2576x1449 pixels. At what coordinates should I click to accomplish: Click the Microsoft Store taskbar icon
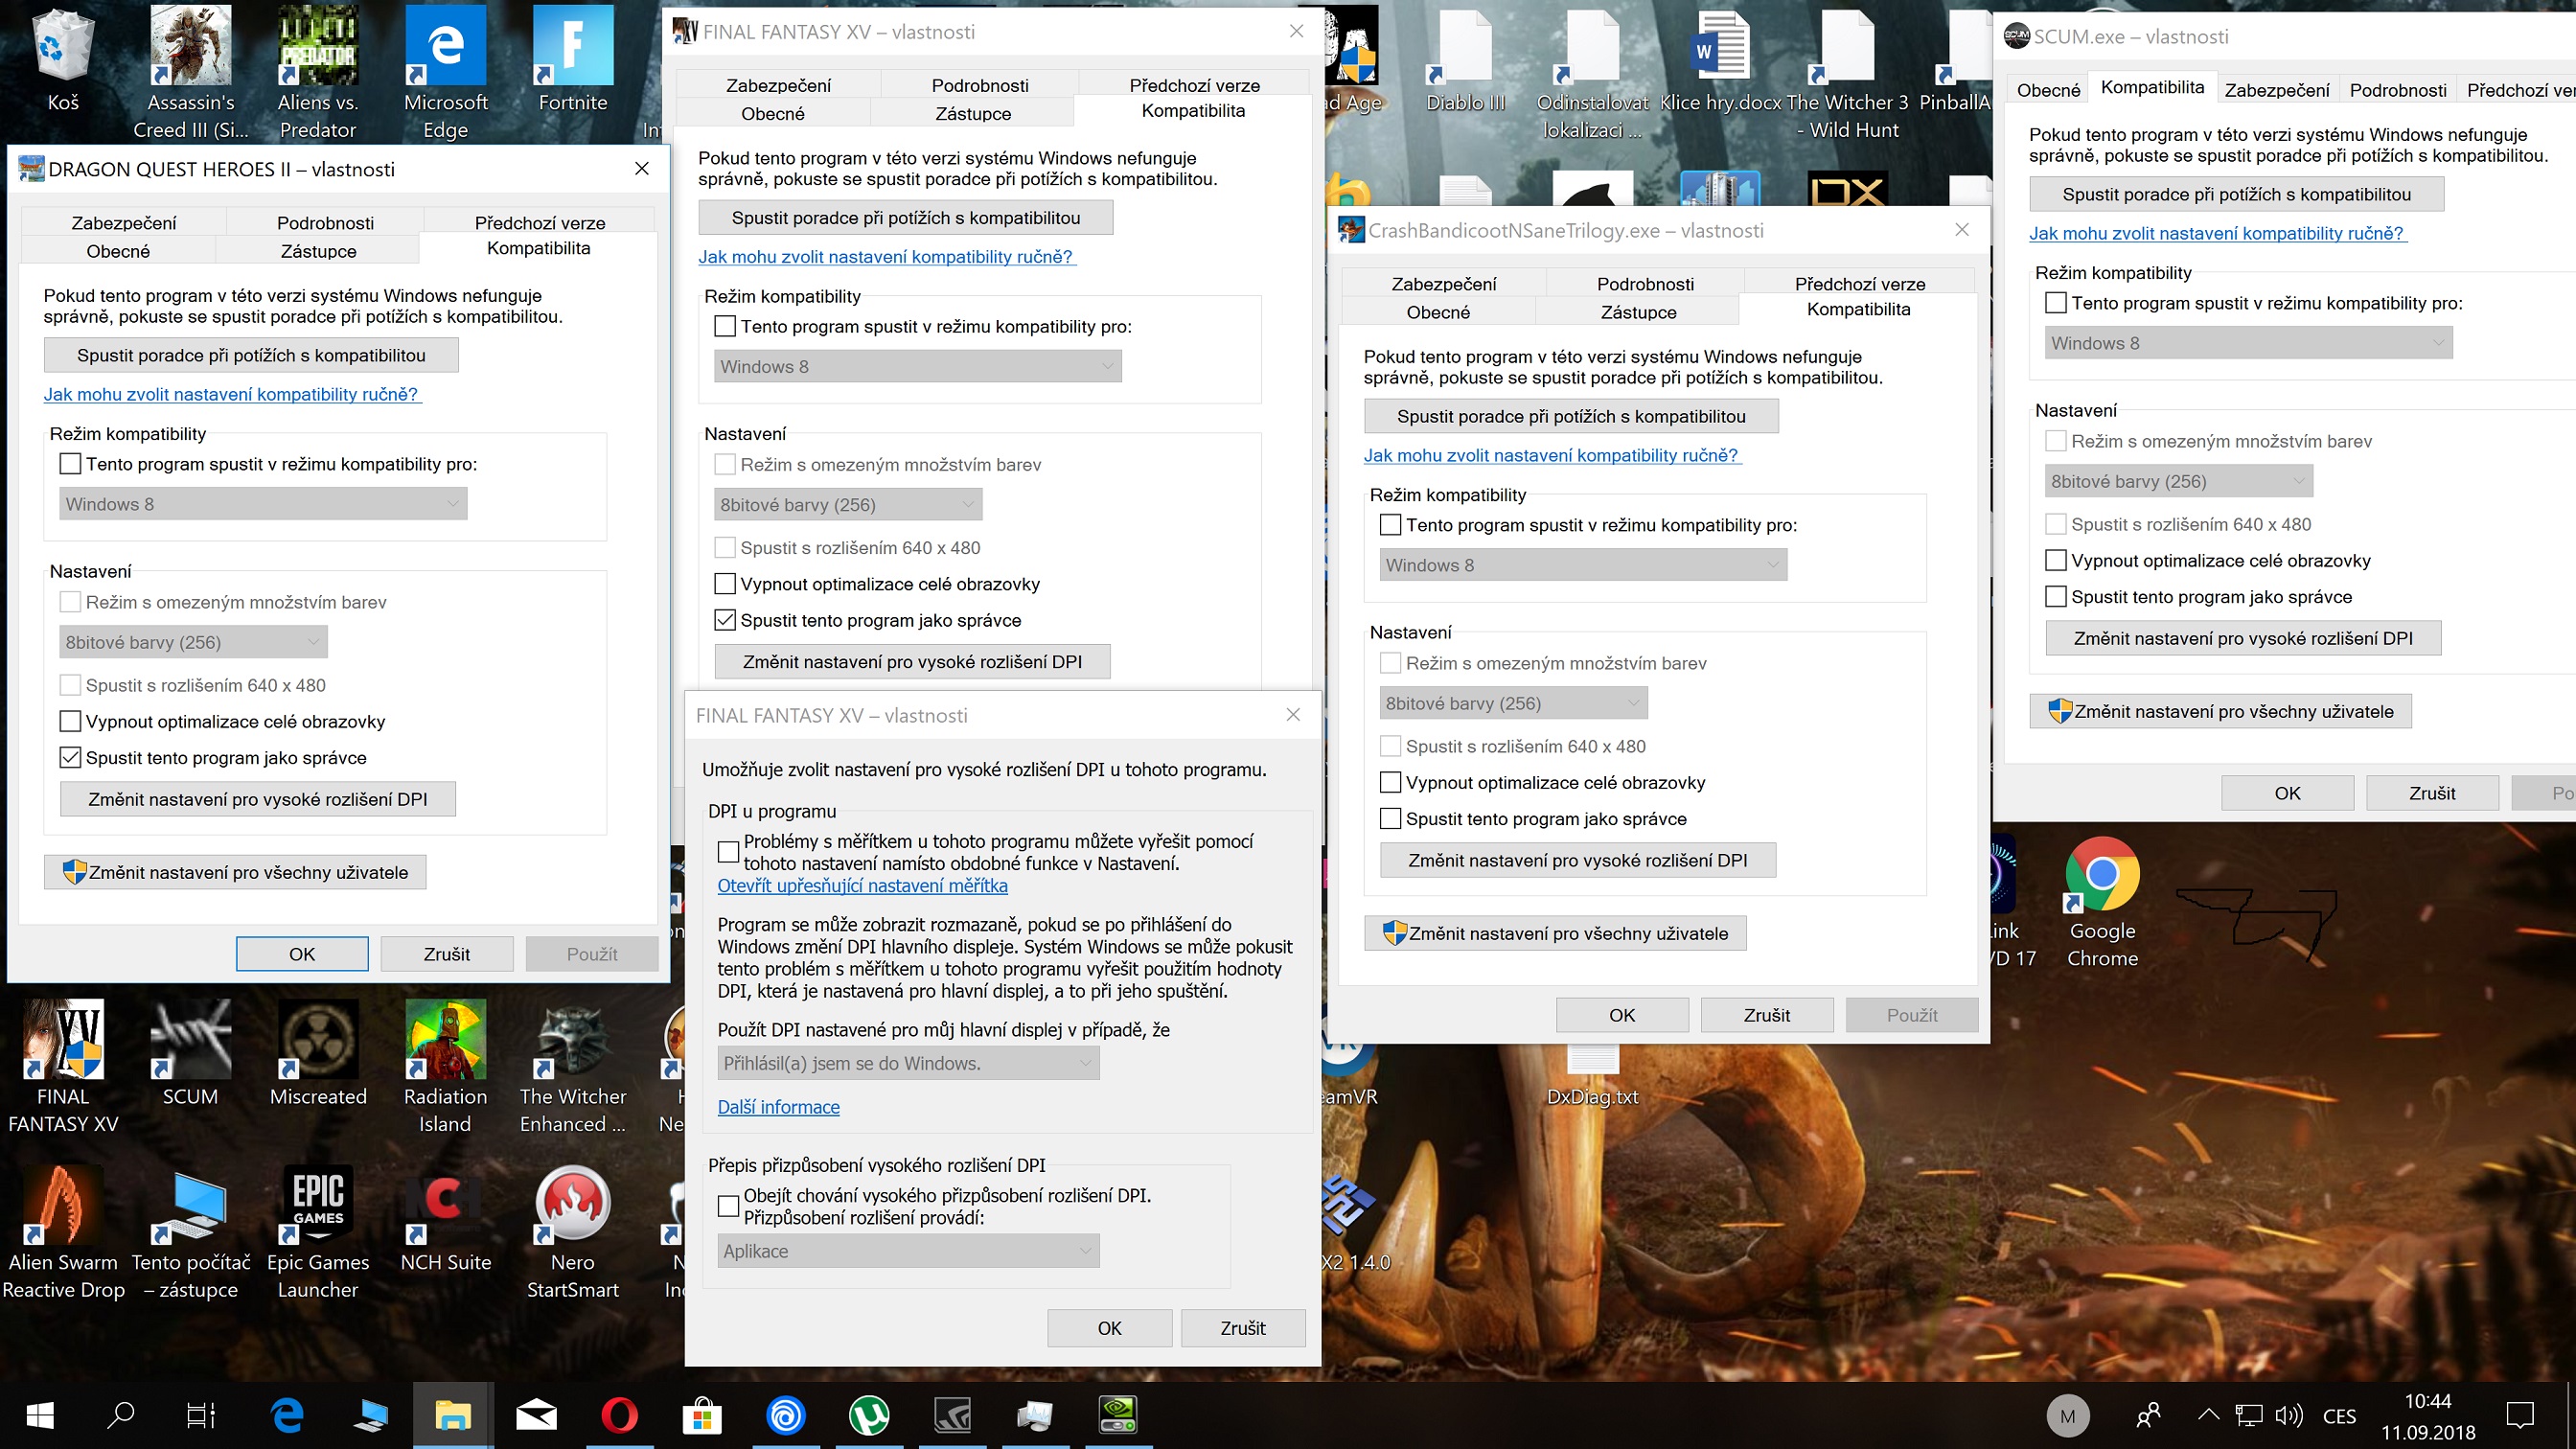[x=702, y=1415]
